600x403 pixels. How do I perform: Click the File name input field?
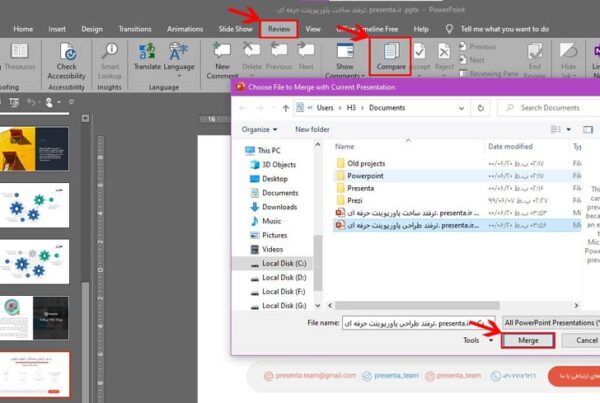[419, 323]
